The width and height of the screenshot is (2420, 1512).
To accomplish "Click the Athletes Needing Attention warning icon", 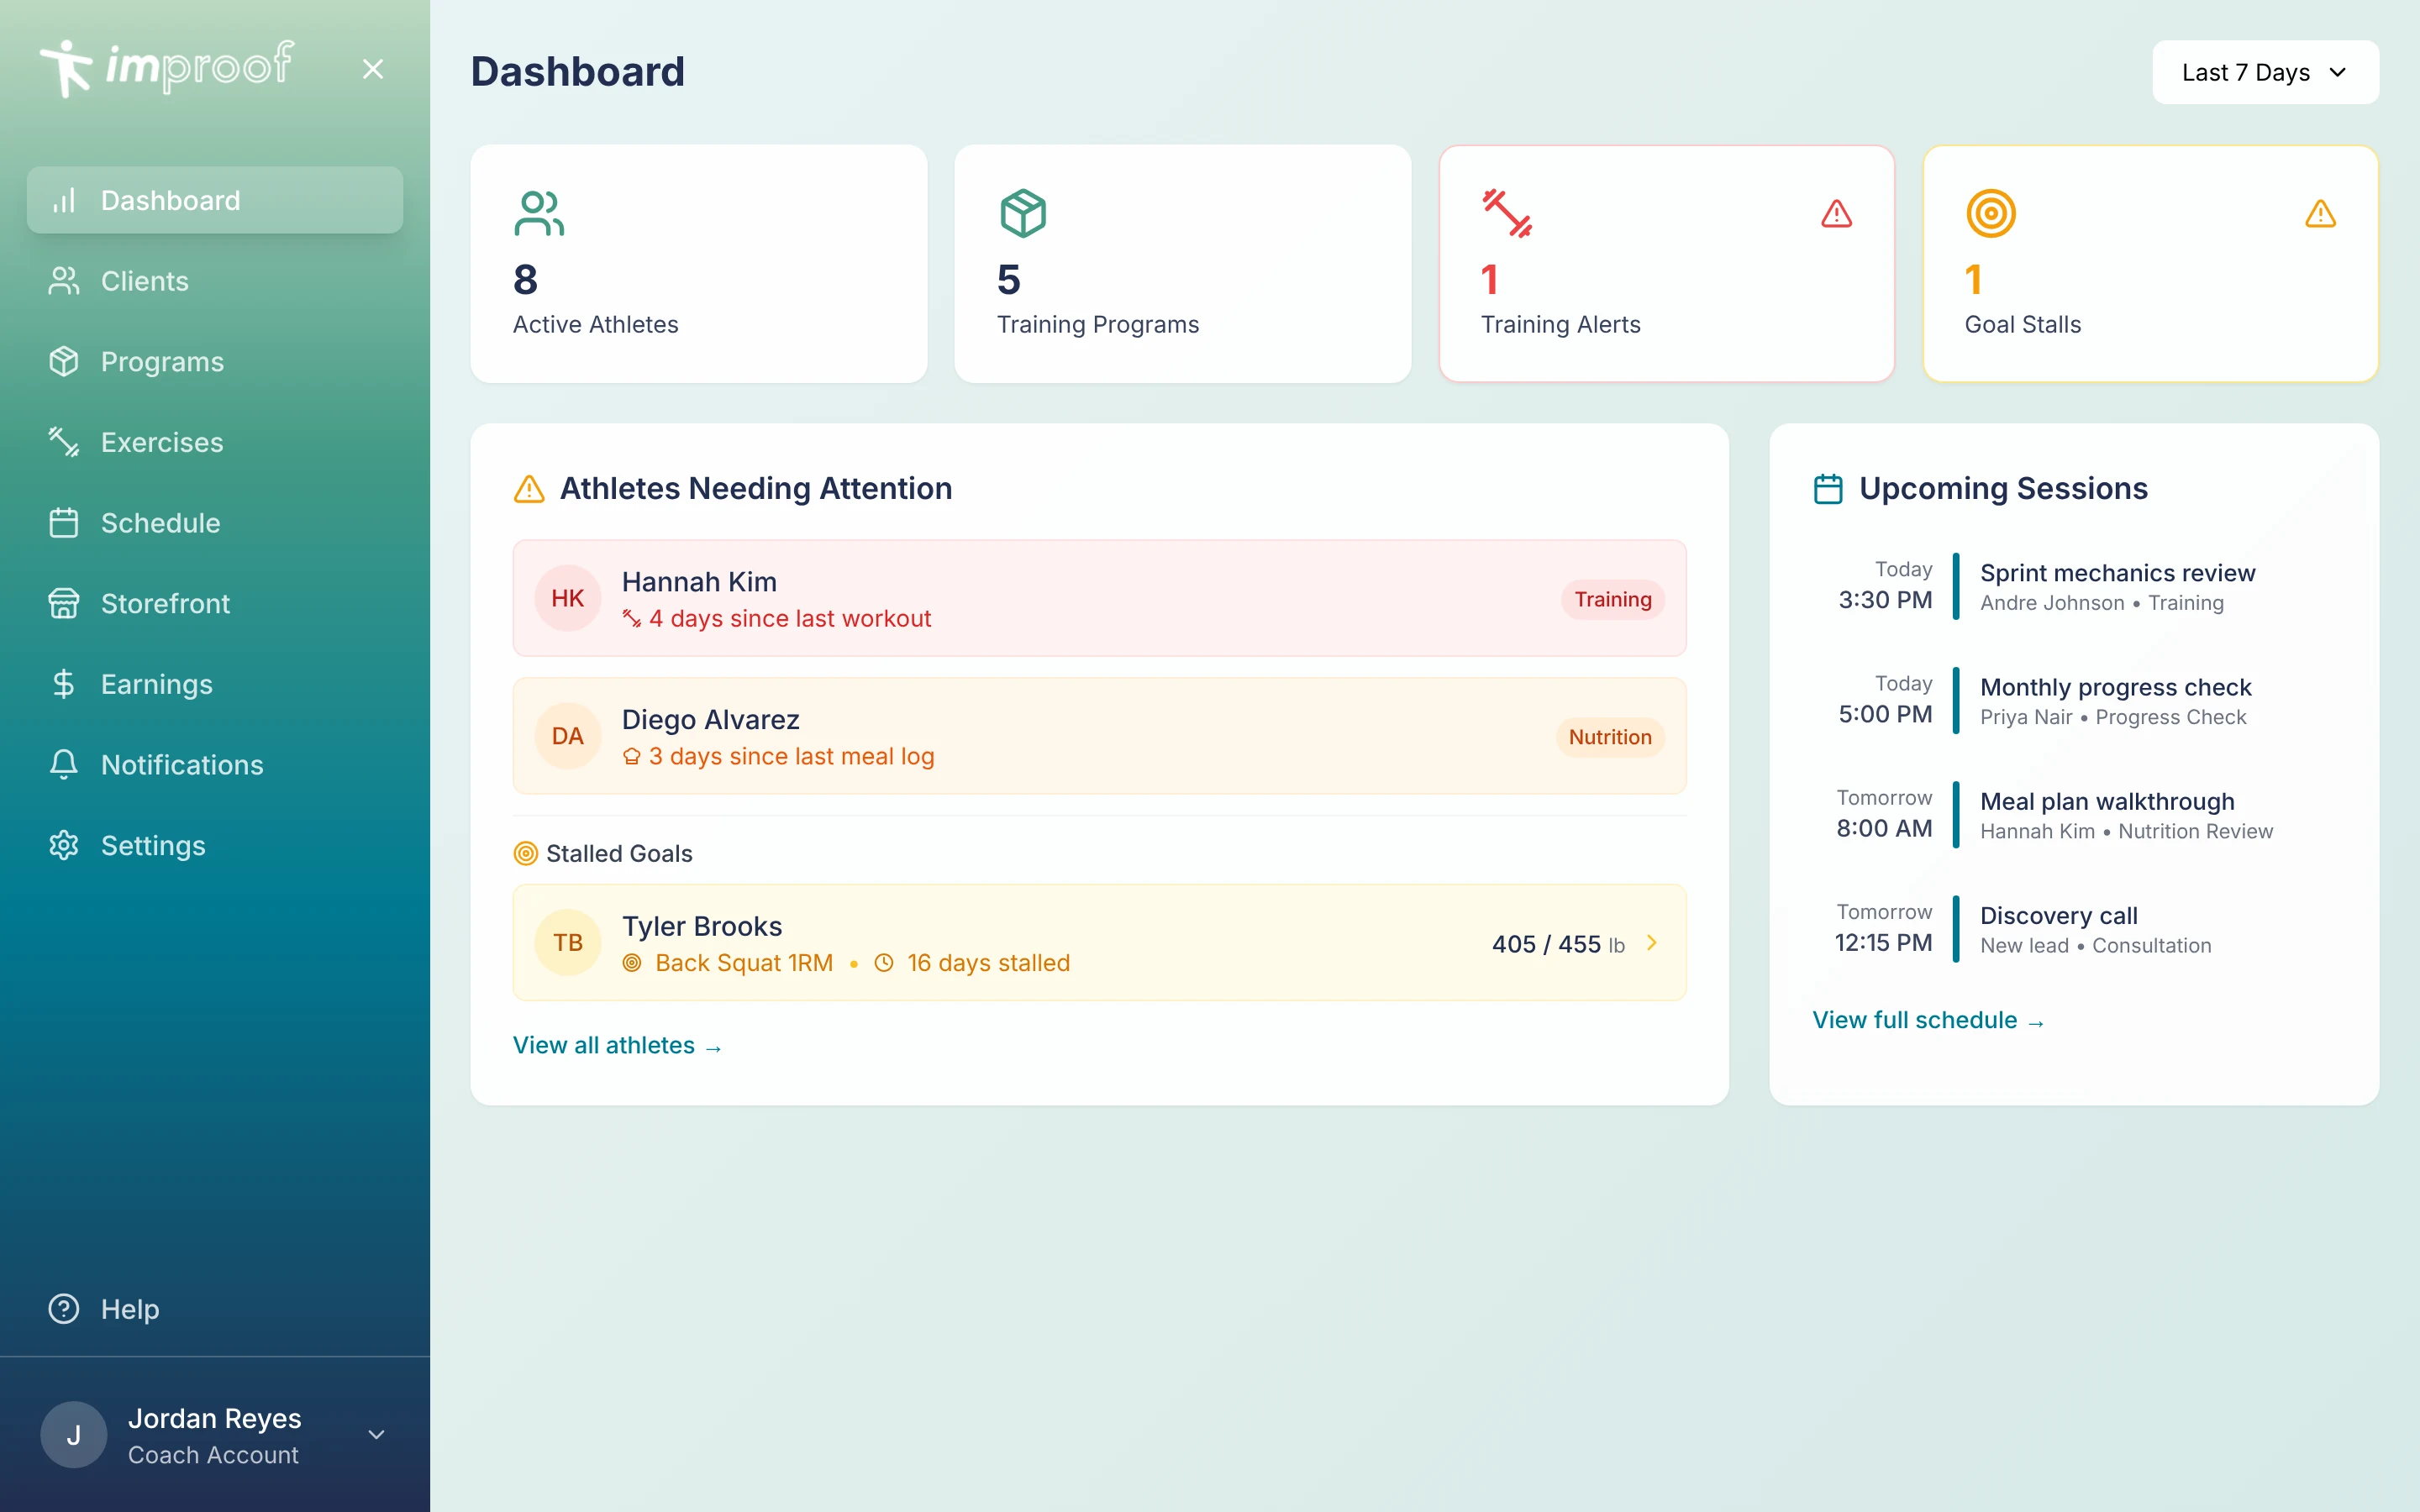I will click(529, 489).
